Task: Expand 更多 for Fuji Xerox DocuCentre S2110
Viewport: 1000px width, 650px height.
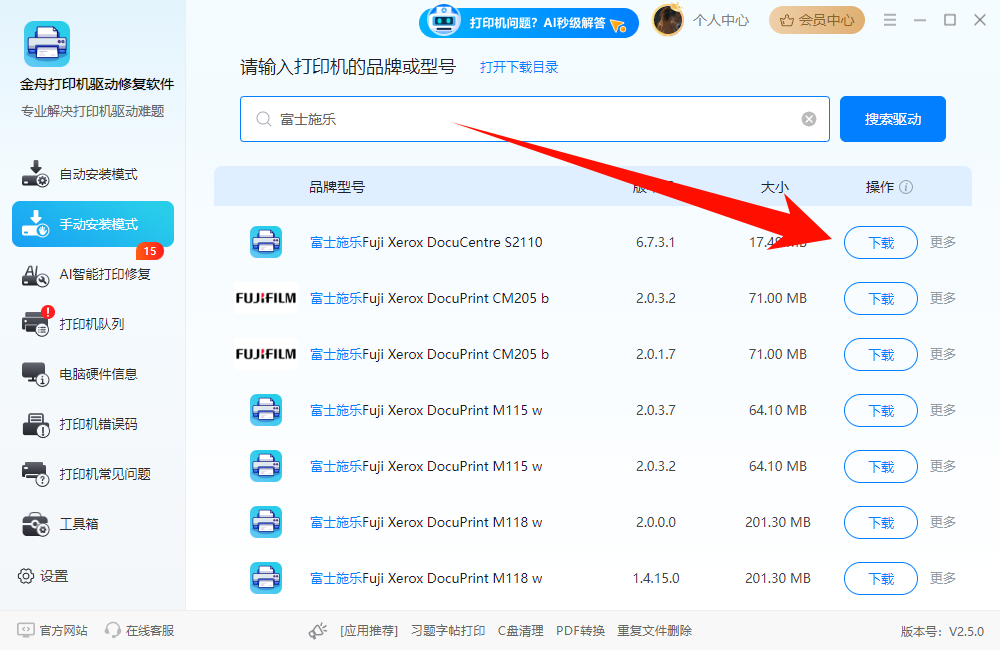Action: [941, 242]
